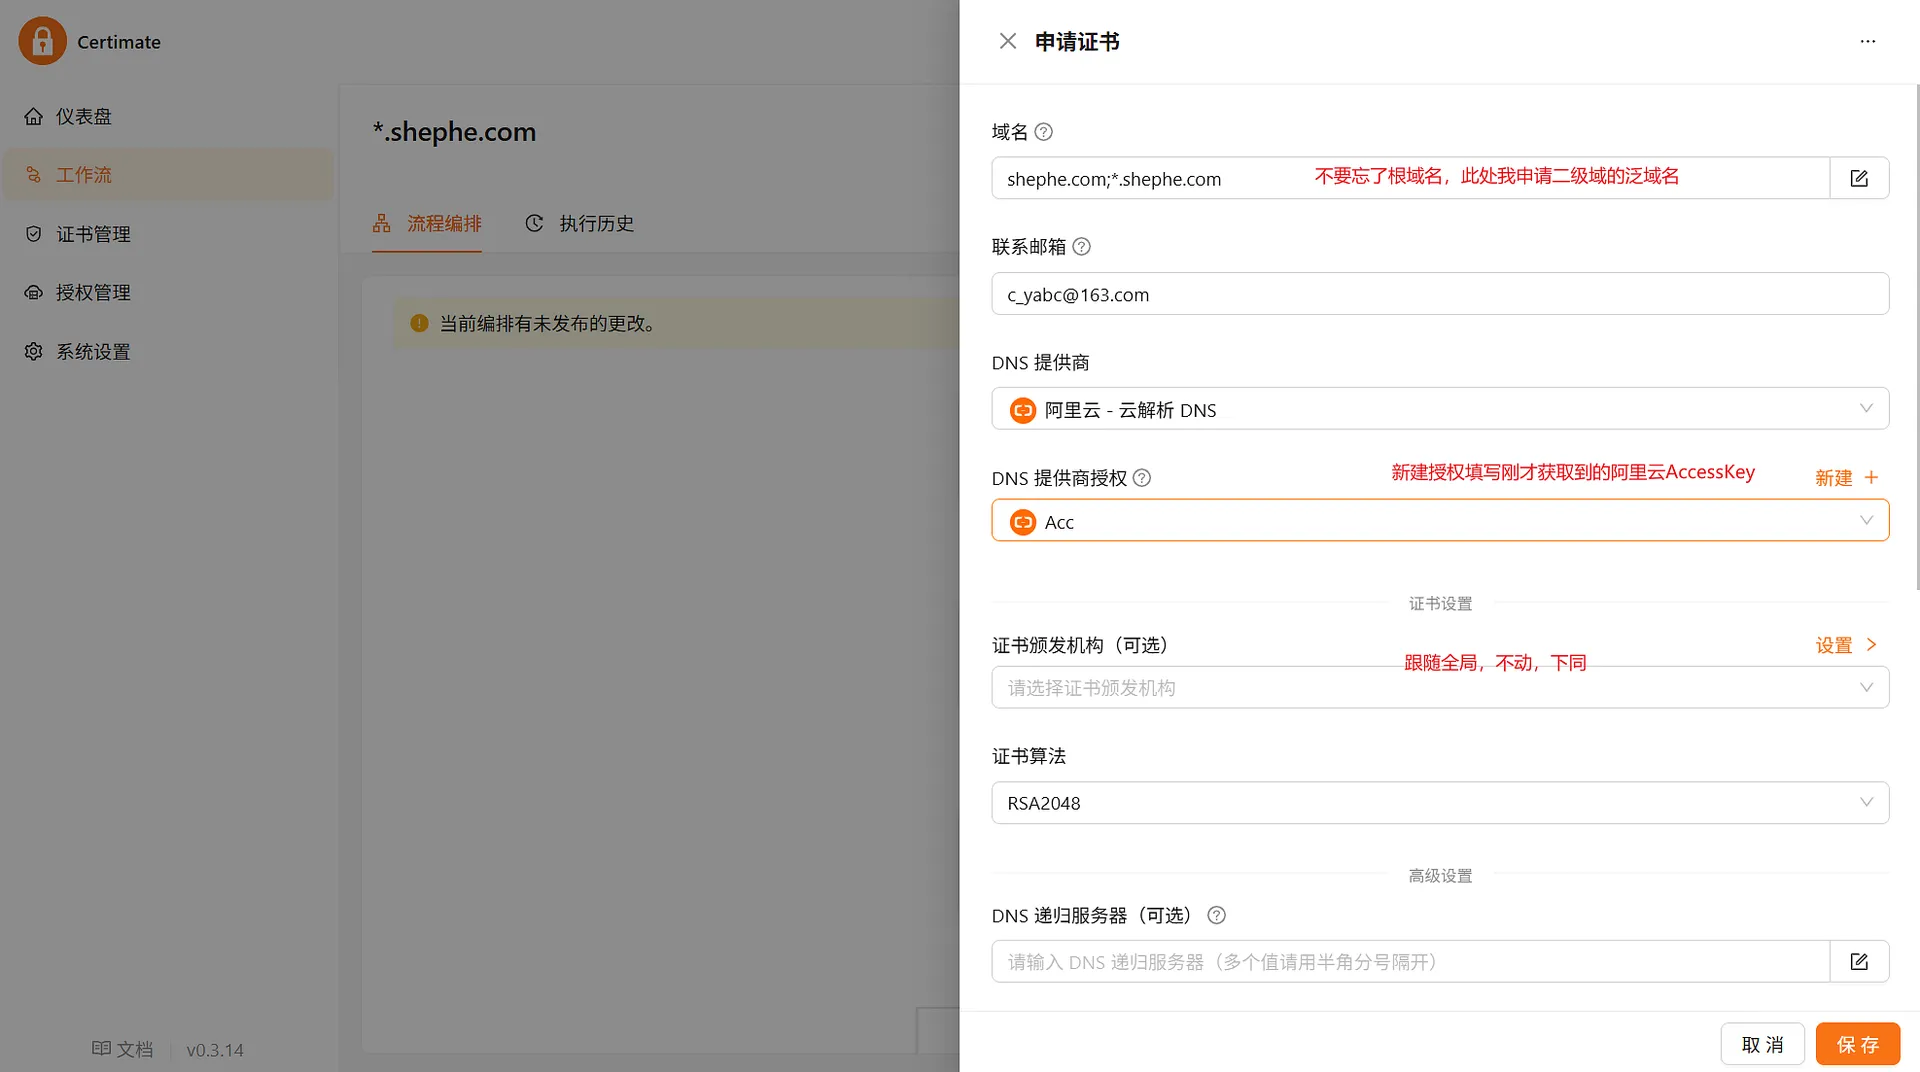This screenshot has height=1072, width=1920.
Task: Click the edit icon beside the domain field
Action: (1860, 177)
